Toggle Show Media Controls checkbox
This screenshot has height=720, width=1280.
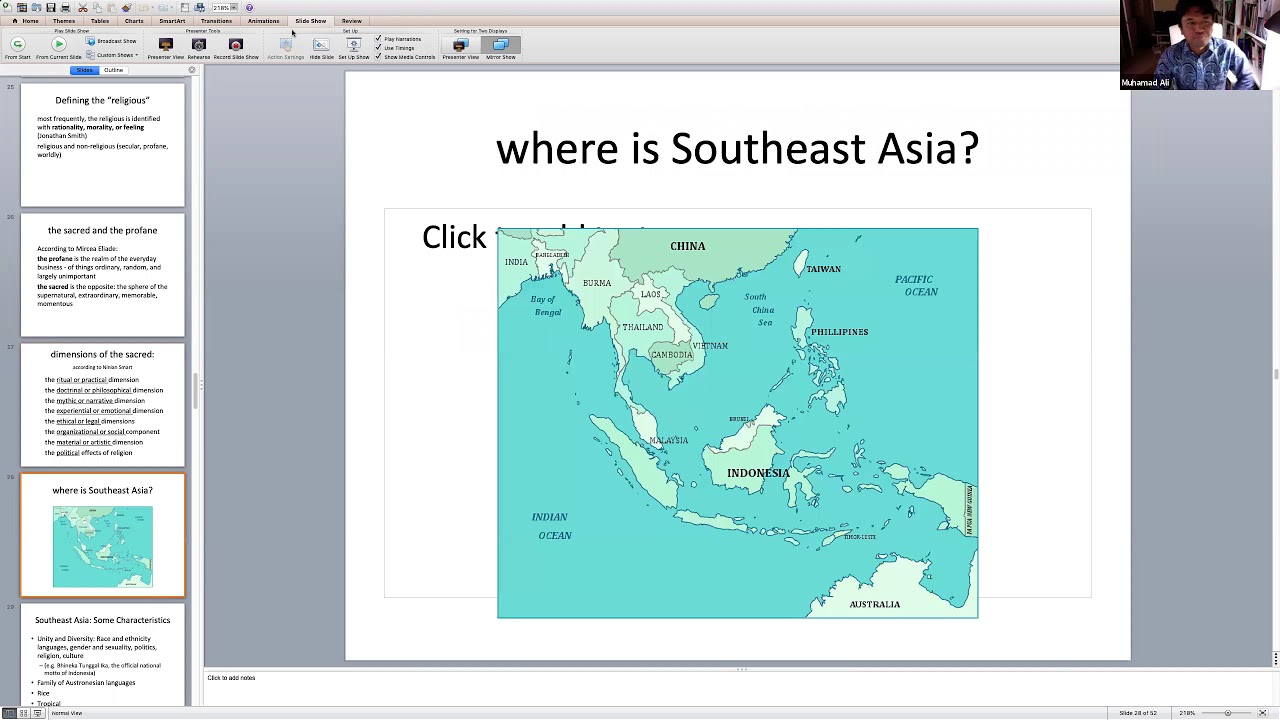click(x=378, y=57)
